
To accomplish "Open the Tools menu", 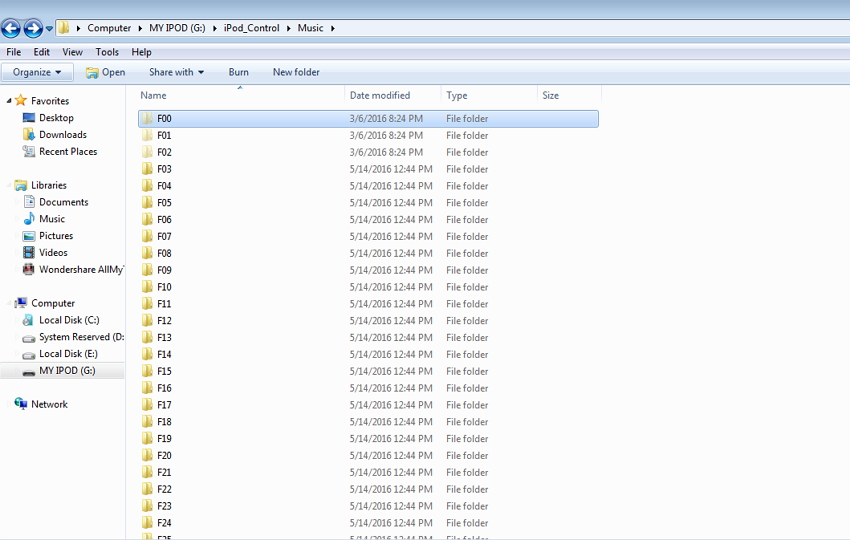I will point(107,52).
